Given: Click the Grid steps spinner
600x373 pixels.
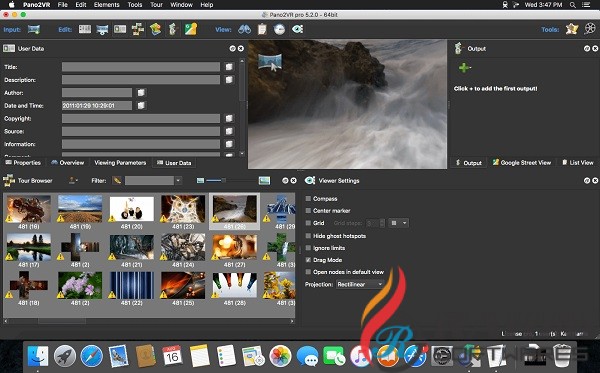Looking at the screenshot, I should point(375,223).
